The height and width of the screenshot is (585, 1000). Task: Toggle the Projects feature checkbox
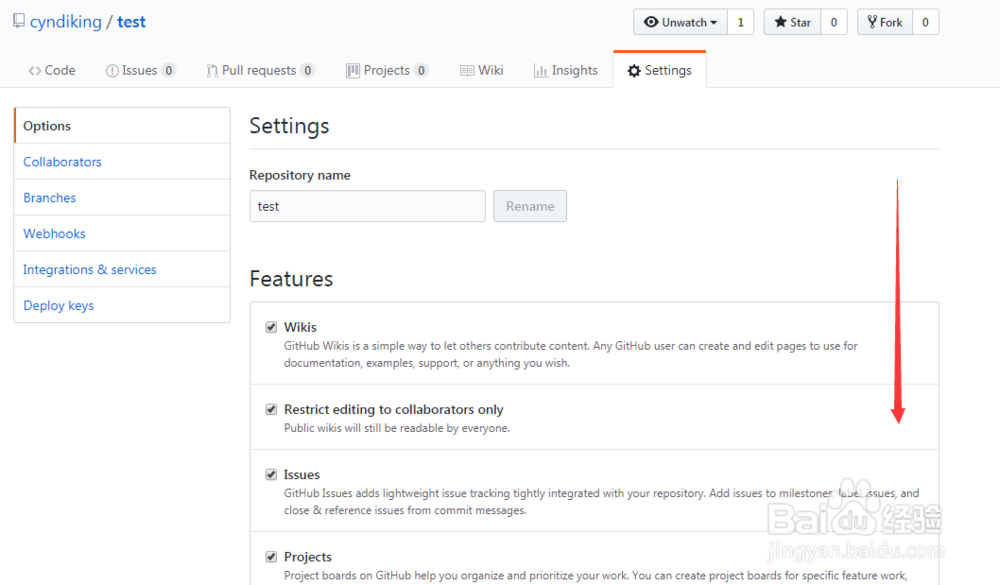[271, 557]
